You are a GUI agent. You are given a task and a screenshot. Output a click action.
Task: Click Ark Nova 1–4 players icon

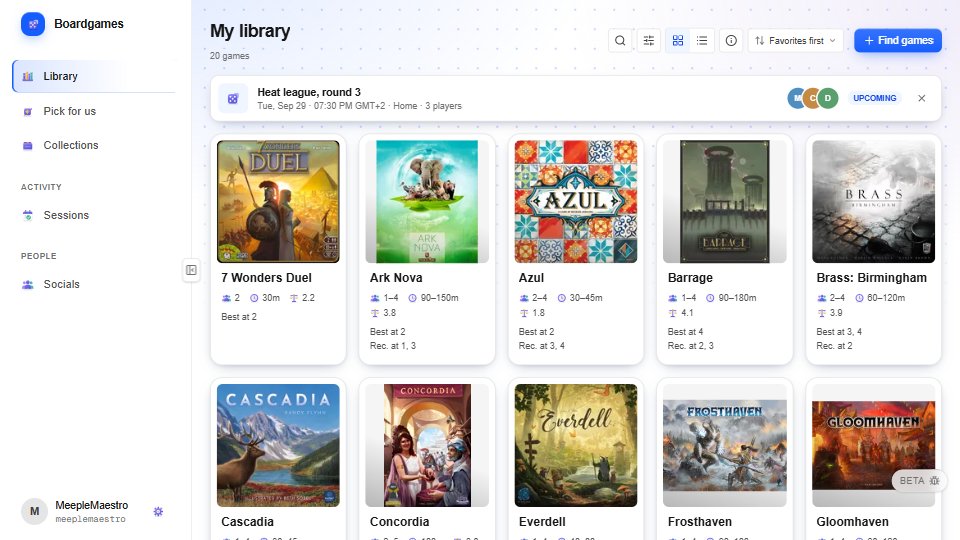[x=375, y=298]
